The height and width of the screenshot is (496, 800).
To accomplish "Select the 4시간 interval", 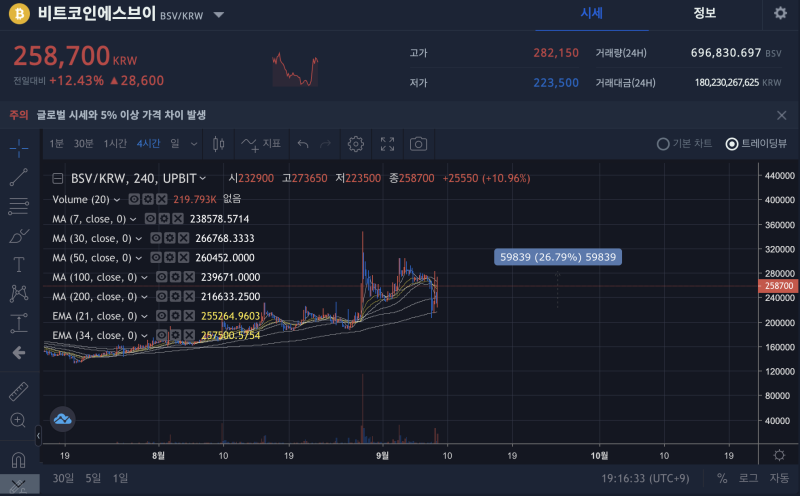I will (148, 144).
